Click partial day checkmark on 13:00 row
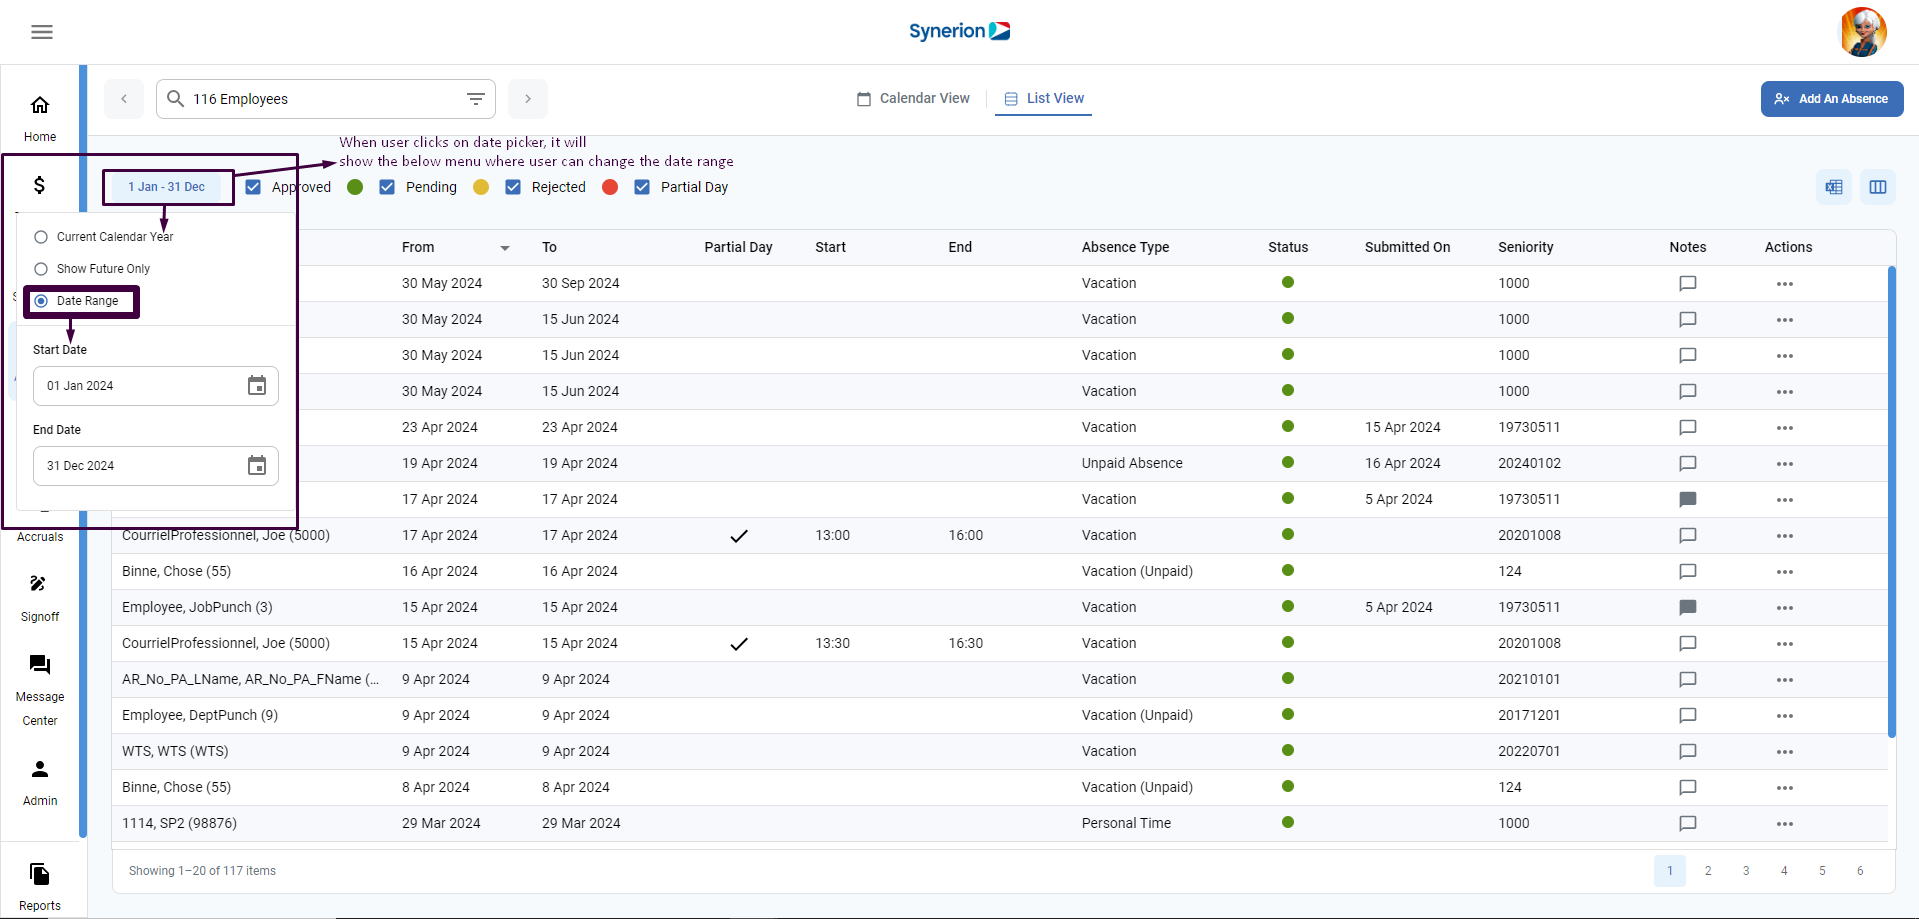This screenshot has height=919, width=1919. (739, 536)
